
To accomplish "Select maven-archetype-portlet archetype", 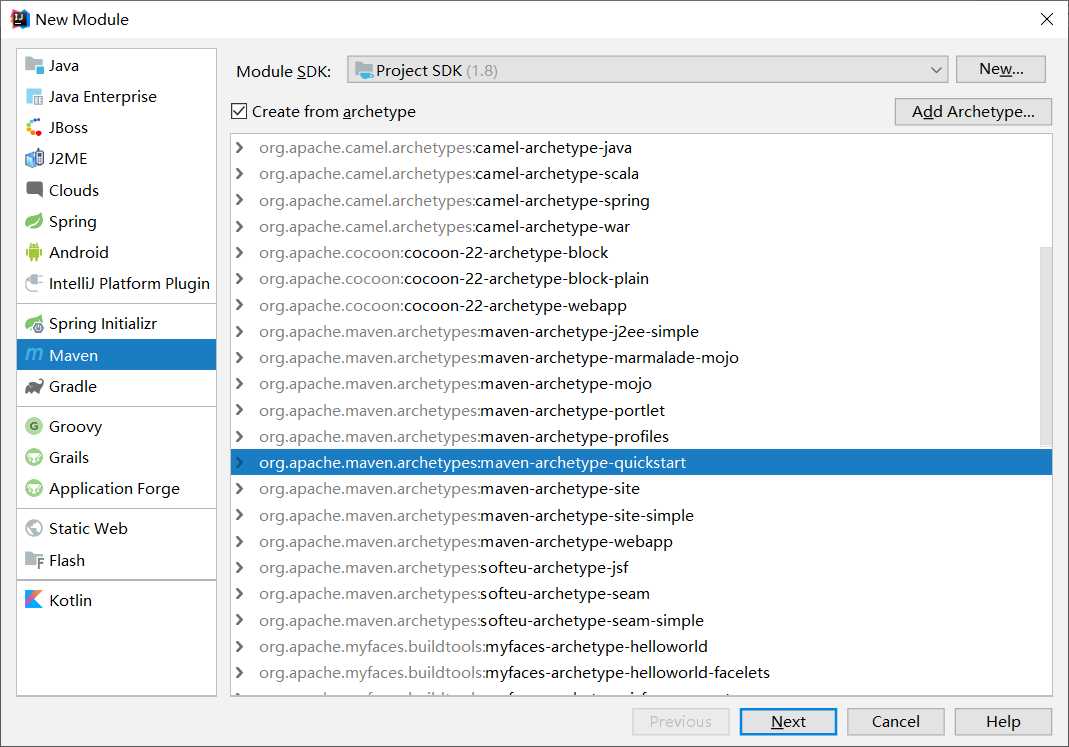I will (641, 410).
